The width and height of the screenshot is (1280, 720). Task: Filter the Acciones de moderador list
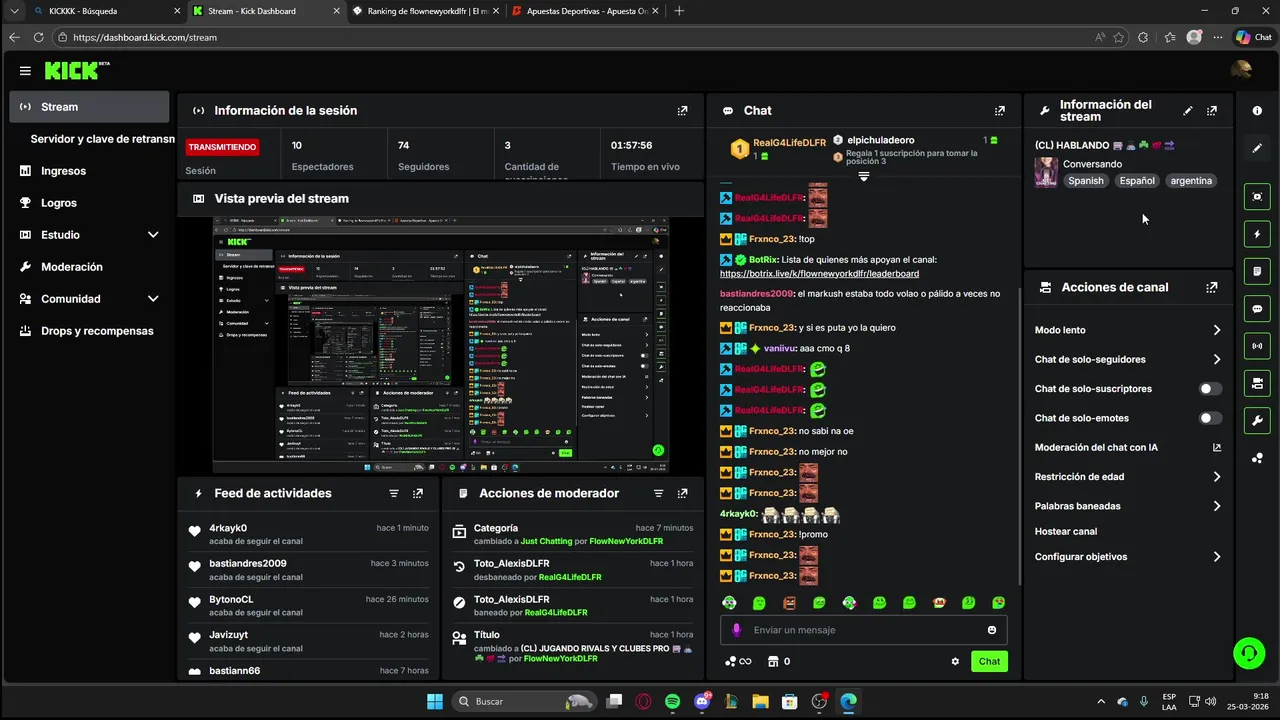point(658,493)
